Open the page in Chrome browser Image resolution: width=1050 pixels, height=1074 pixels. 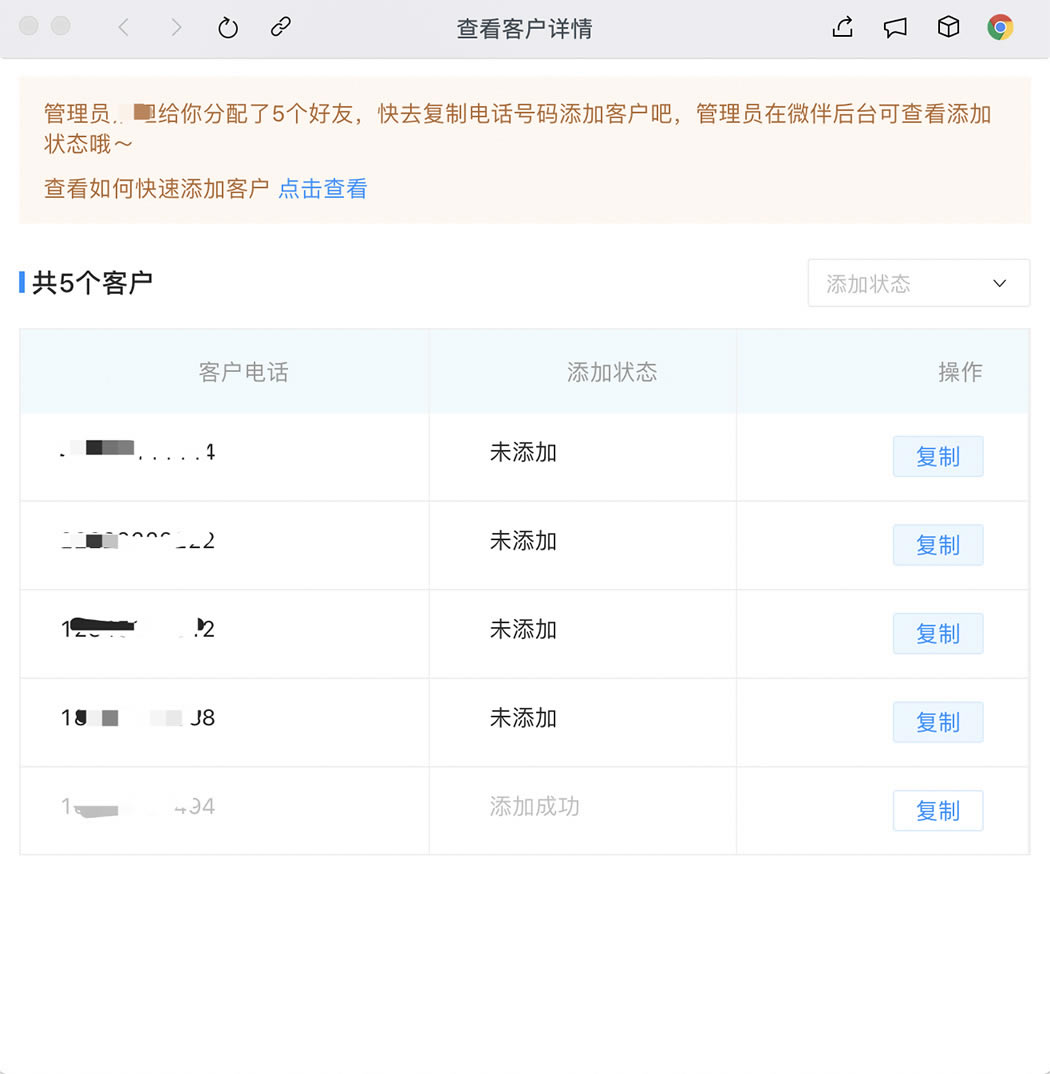coord(1000,27)
